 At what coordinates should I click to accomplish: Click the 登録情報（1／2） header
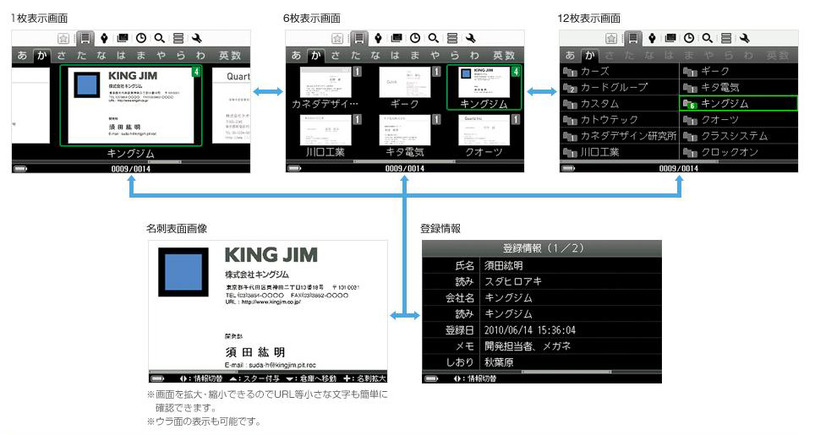(x=542, y=249)
